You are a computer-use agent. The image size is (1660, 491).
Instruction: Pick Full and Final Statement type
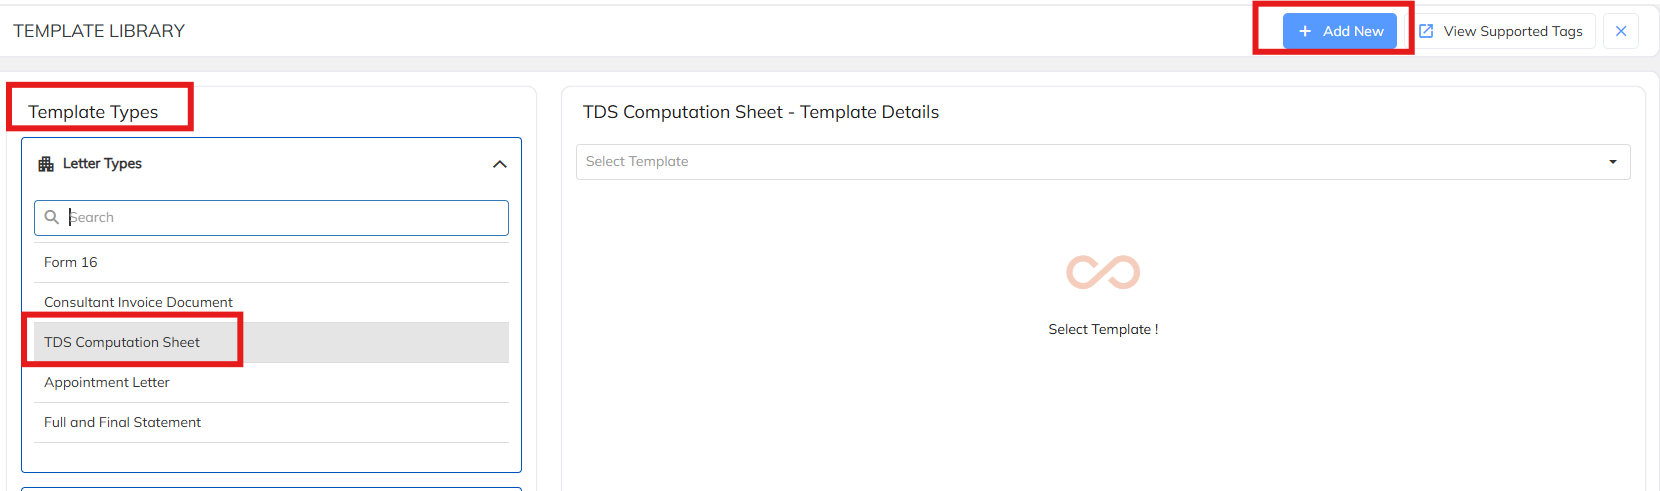tap(122, 422)
